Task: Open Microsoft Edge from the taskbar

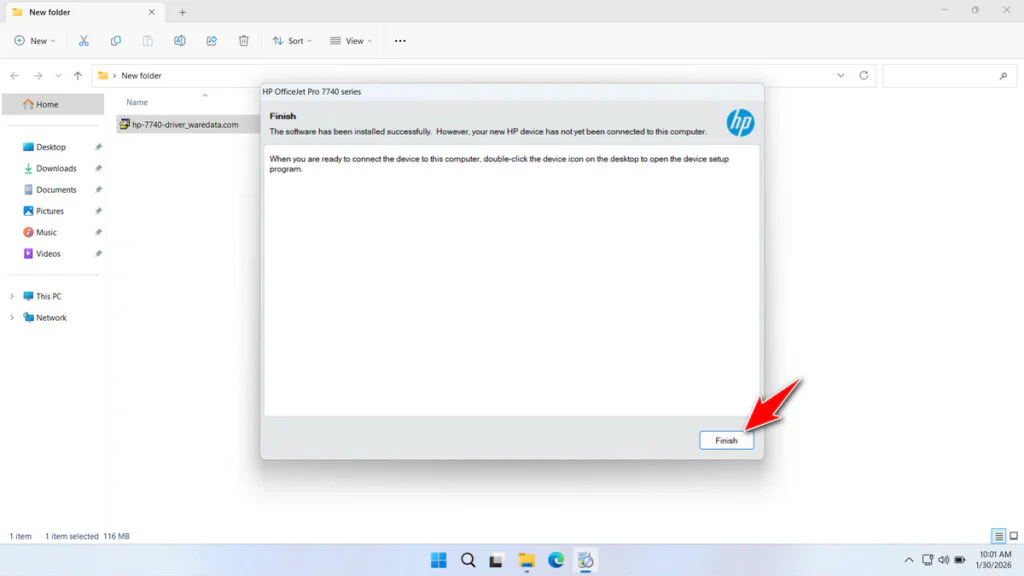Action: (x=556, y=560)
